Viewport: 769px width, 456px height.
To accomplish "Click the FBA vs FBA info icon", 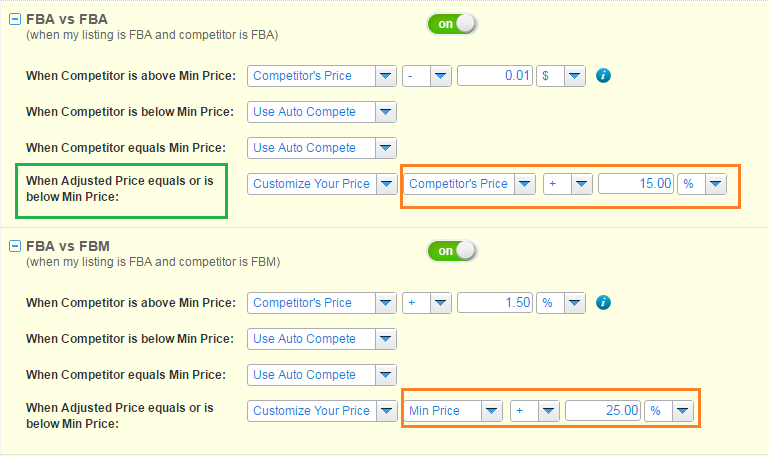I will tap(604, 76).
